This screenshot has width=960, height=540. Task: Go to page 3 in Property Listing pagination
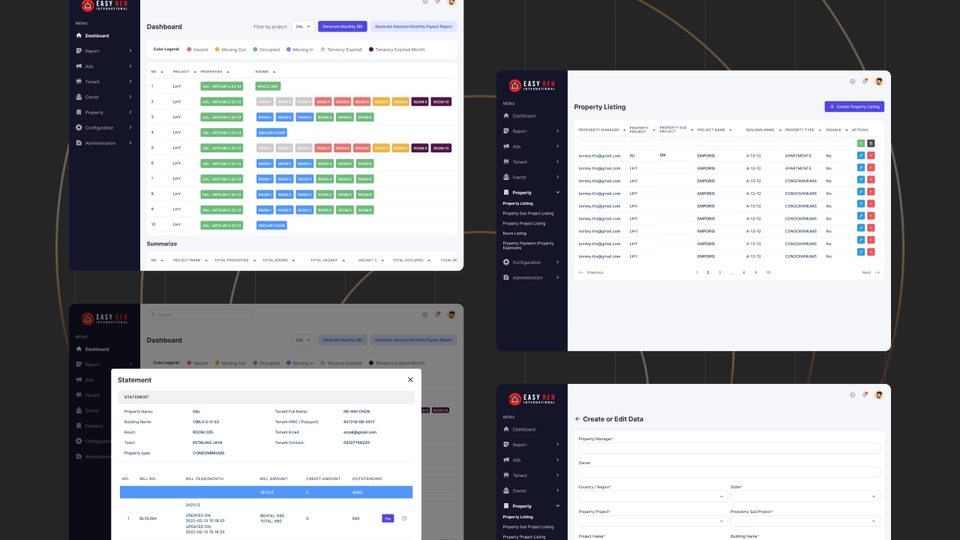719,272
